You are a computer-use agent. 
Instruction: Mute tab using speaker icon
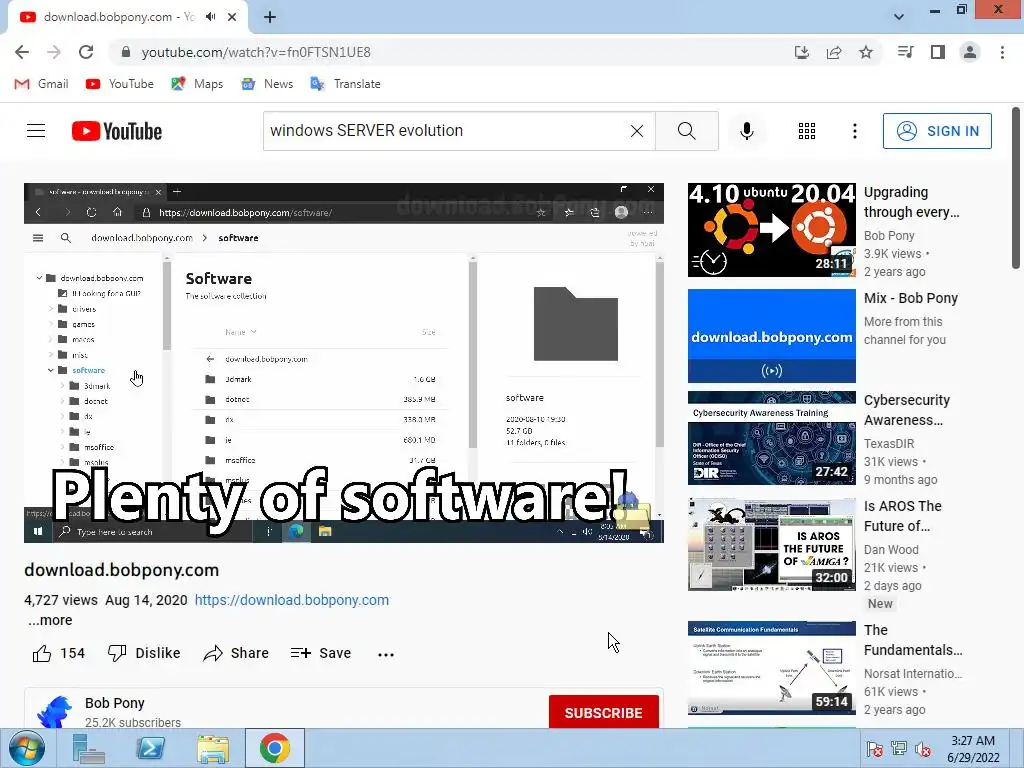210,17
